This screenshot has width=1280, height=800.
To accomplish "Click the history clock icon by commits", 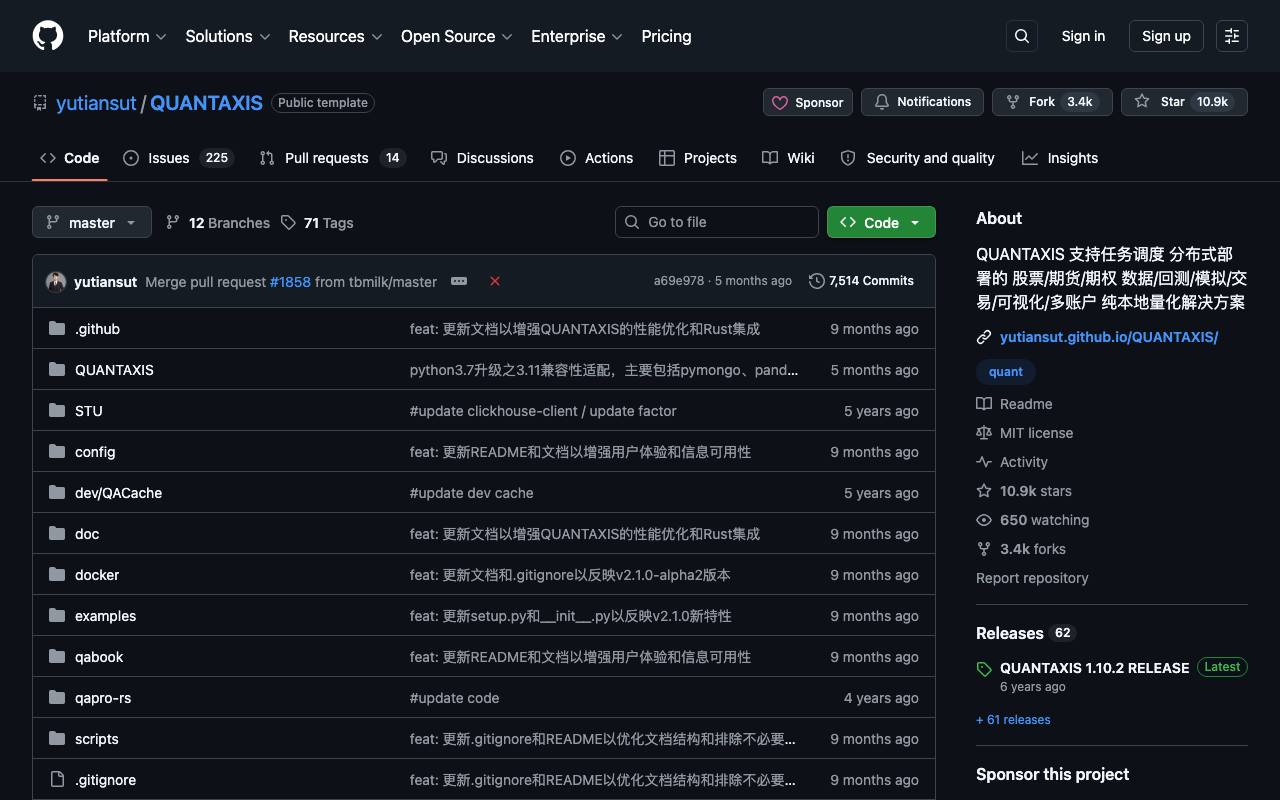I will (817, 281).
